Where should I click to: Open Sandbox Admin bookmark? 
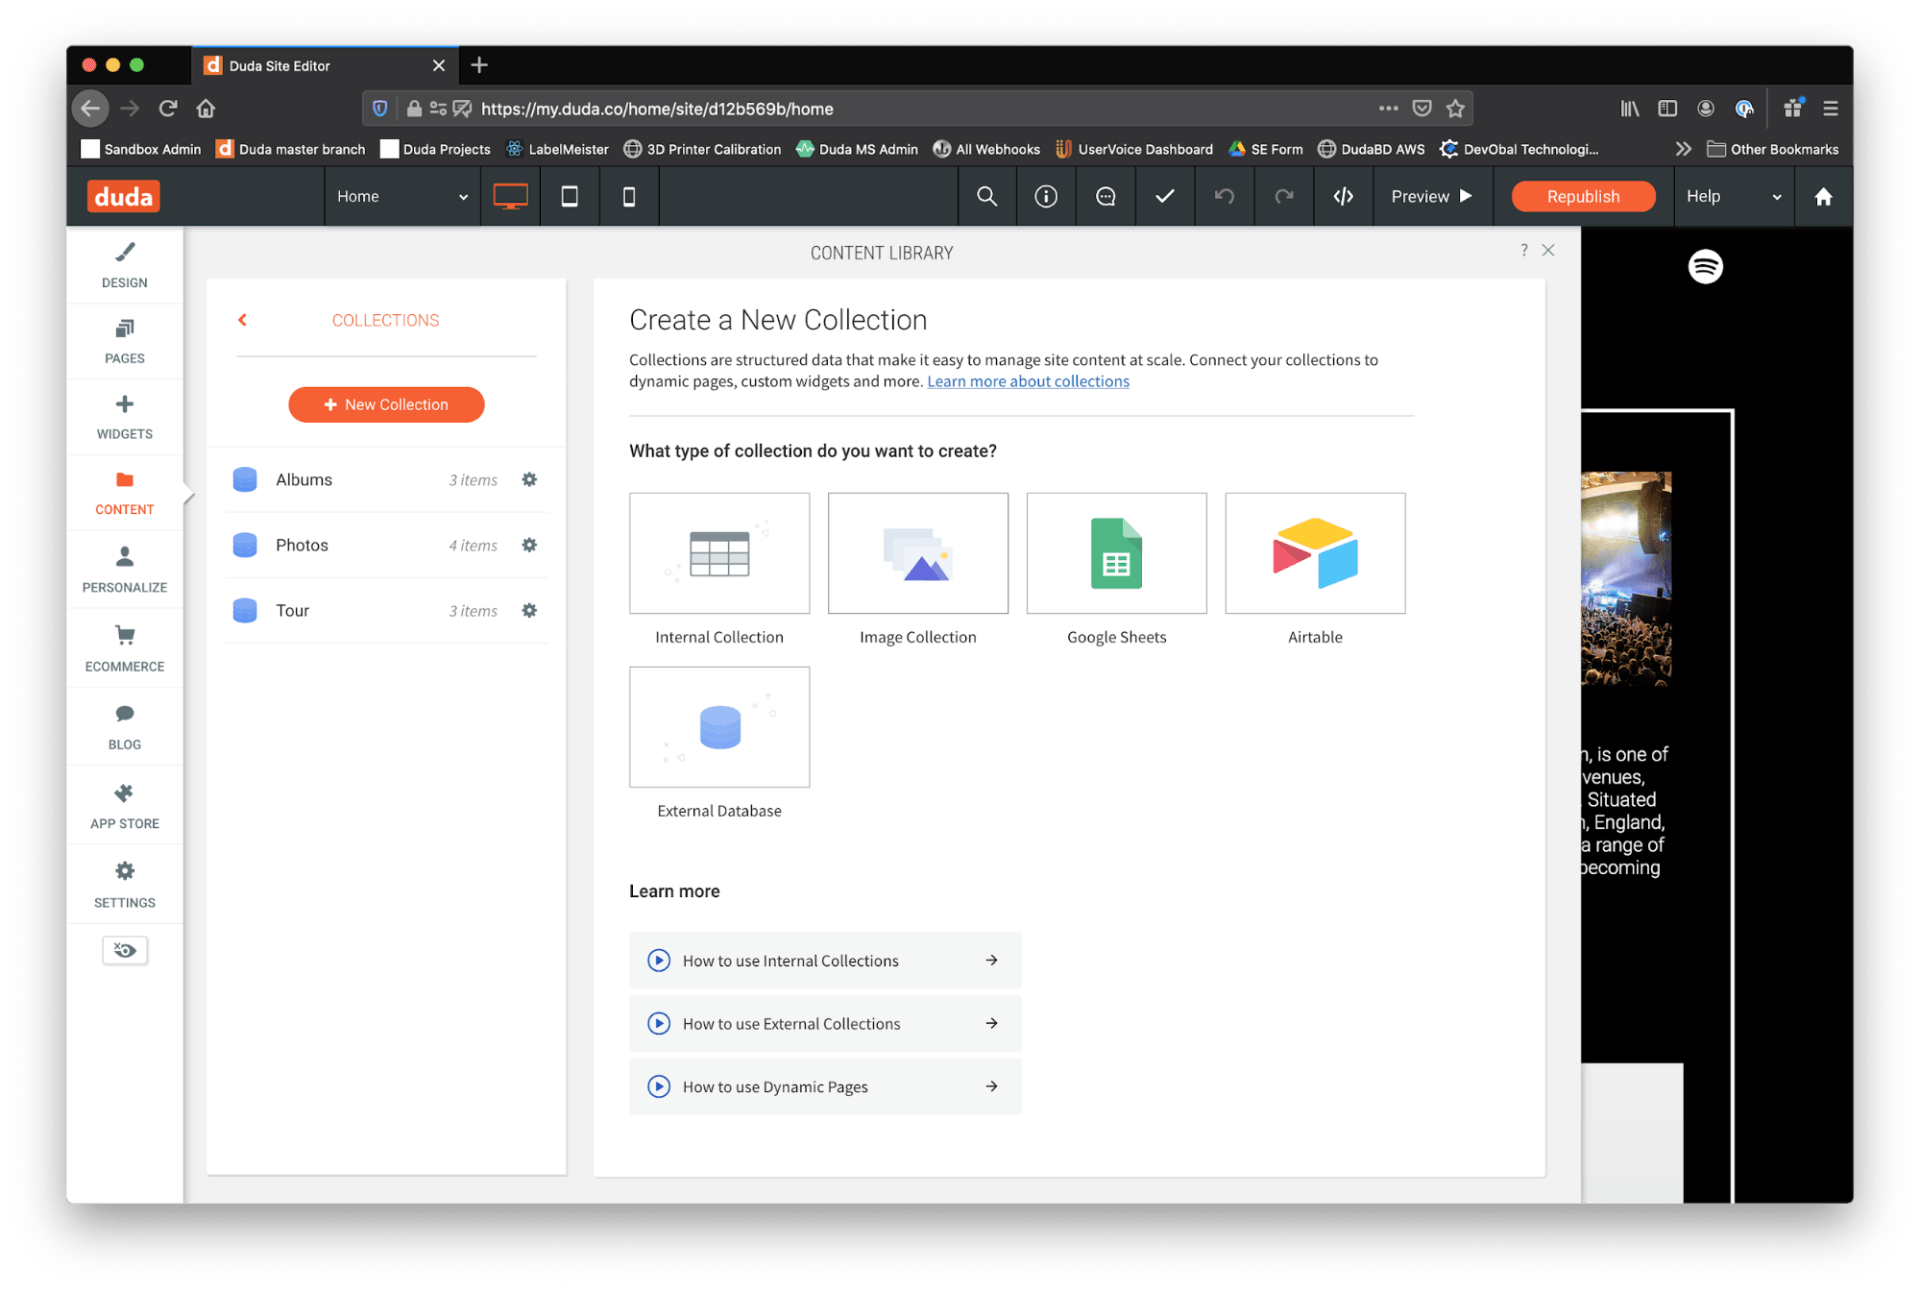point(141,149)
